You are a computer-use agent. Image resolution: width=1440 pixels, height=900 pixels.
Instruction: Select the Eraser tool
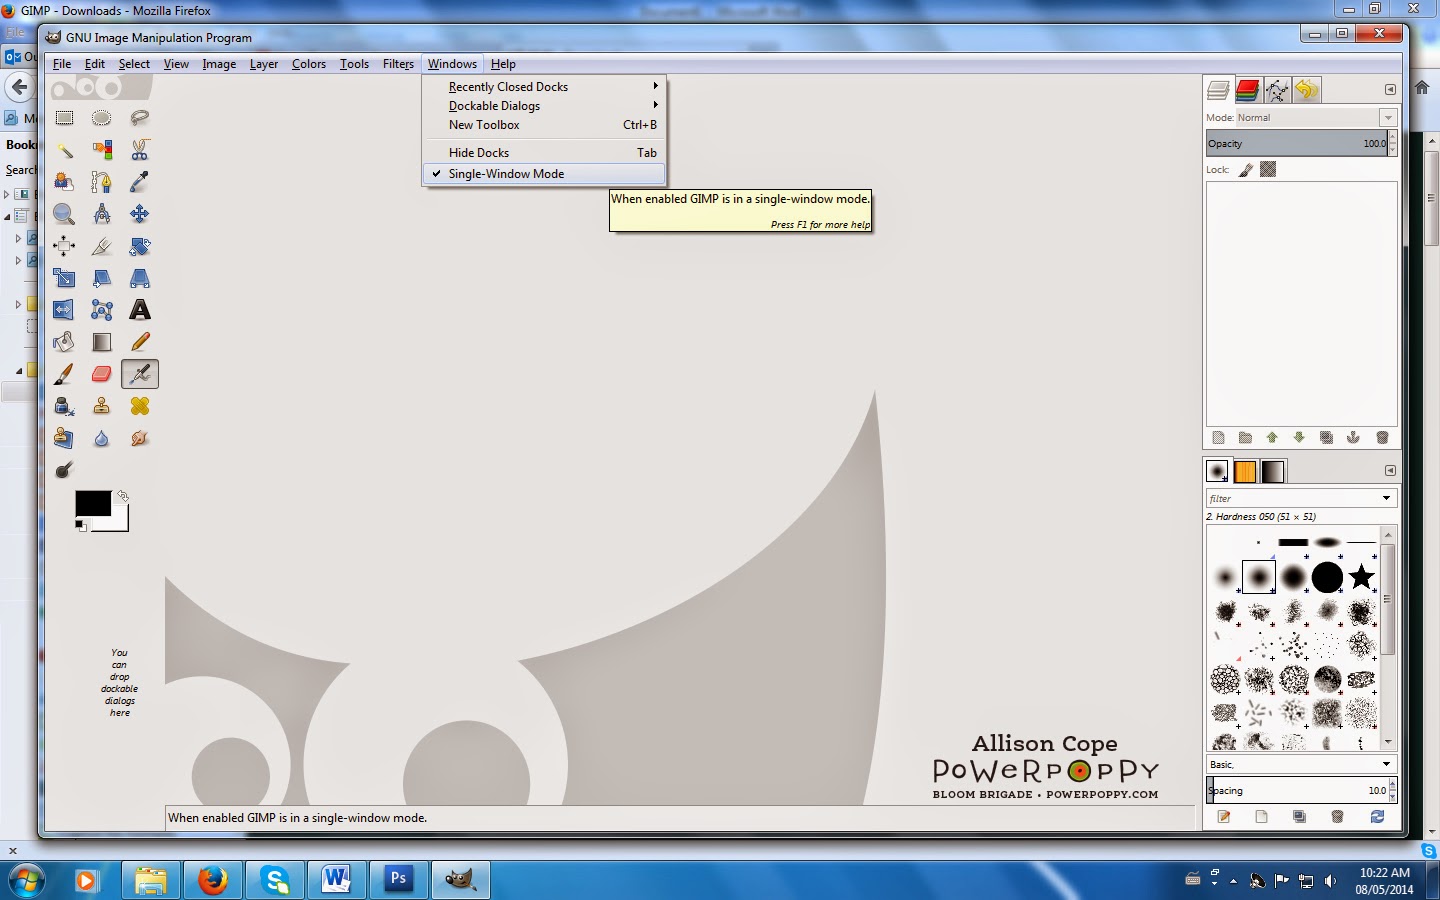pos(102,374)
